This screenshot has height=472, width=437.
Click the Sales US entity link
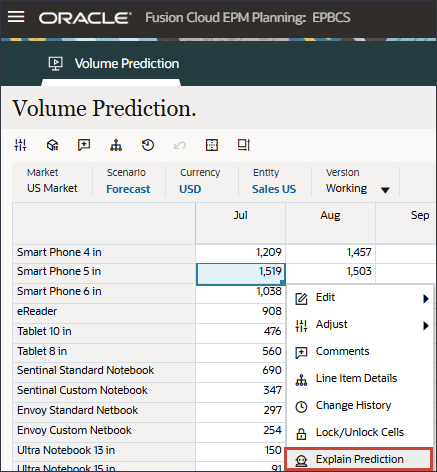coord(274,189)
